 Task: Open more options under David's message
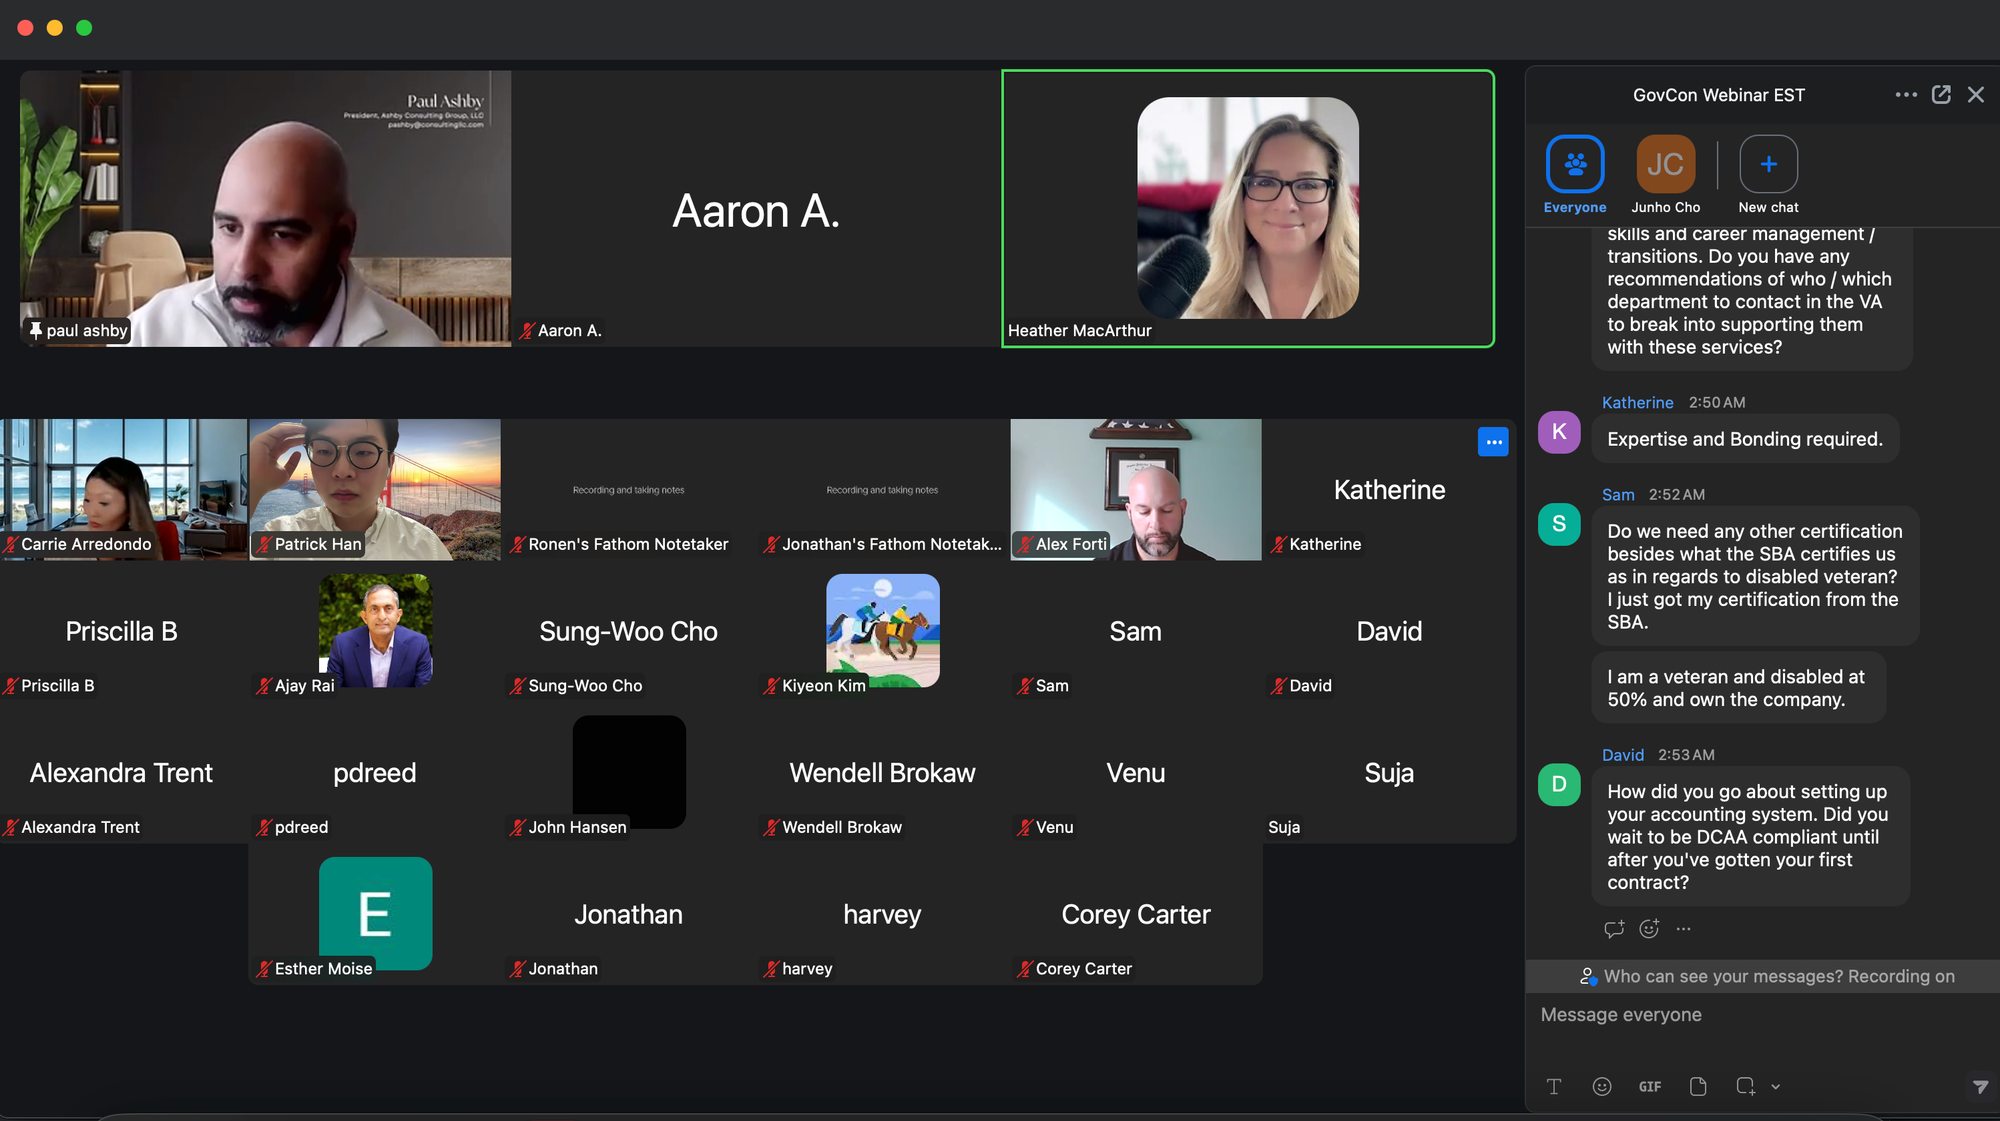coord(1683,929)
